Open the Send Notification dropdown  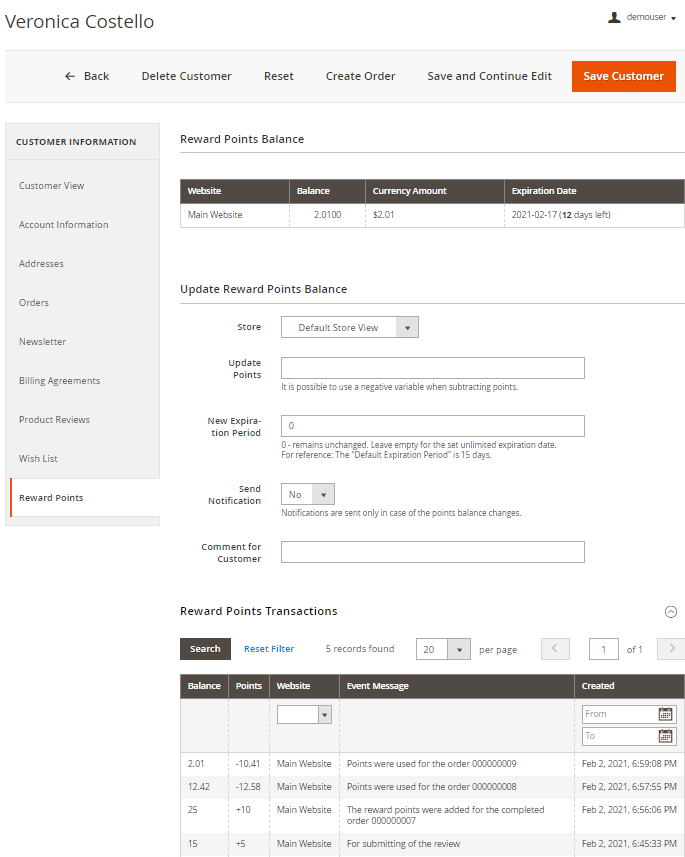[308, 494]
